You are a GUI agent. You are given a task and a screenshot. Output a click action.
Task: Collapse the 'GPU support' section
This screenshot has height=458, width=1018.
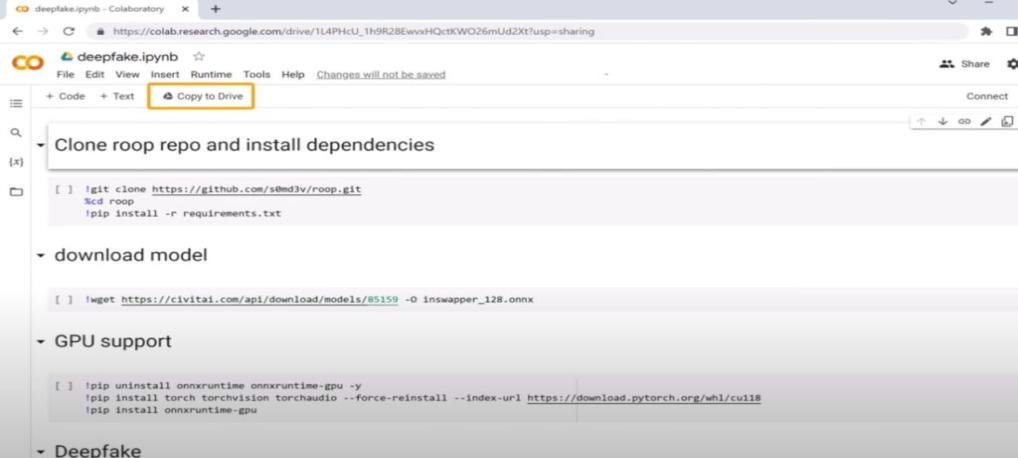(x=41, y=342)
